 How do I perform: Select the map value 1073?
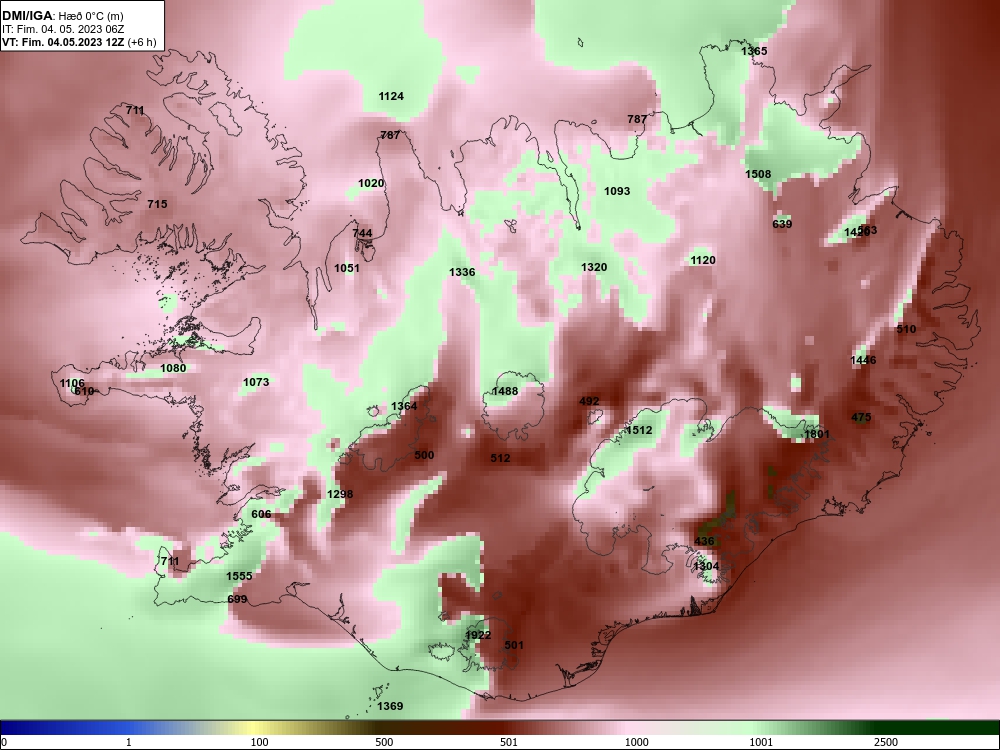[256, 382]
